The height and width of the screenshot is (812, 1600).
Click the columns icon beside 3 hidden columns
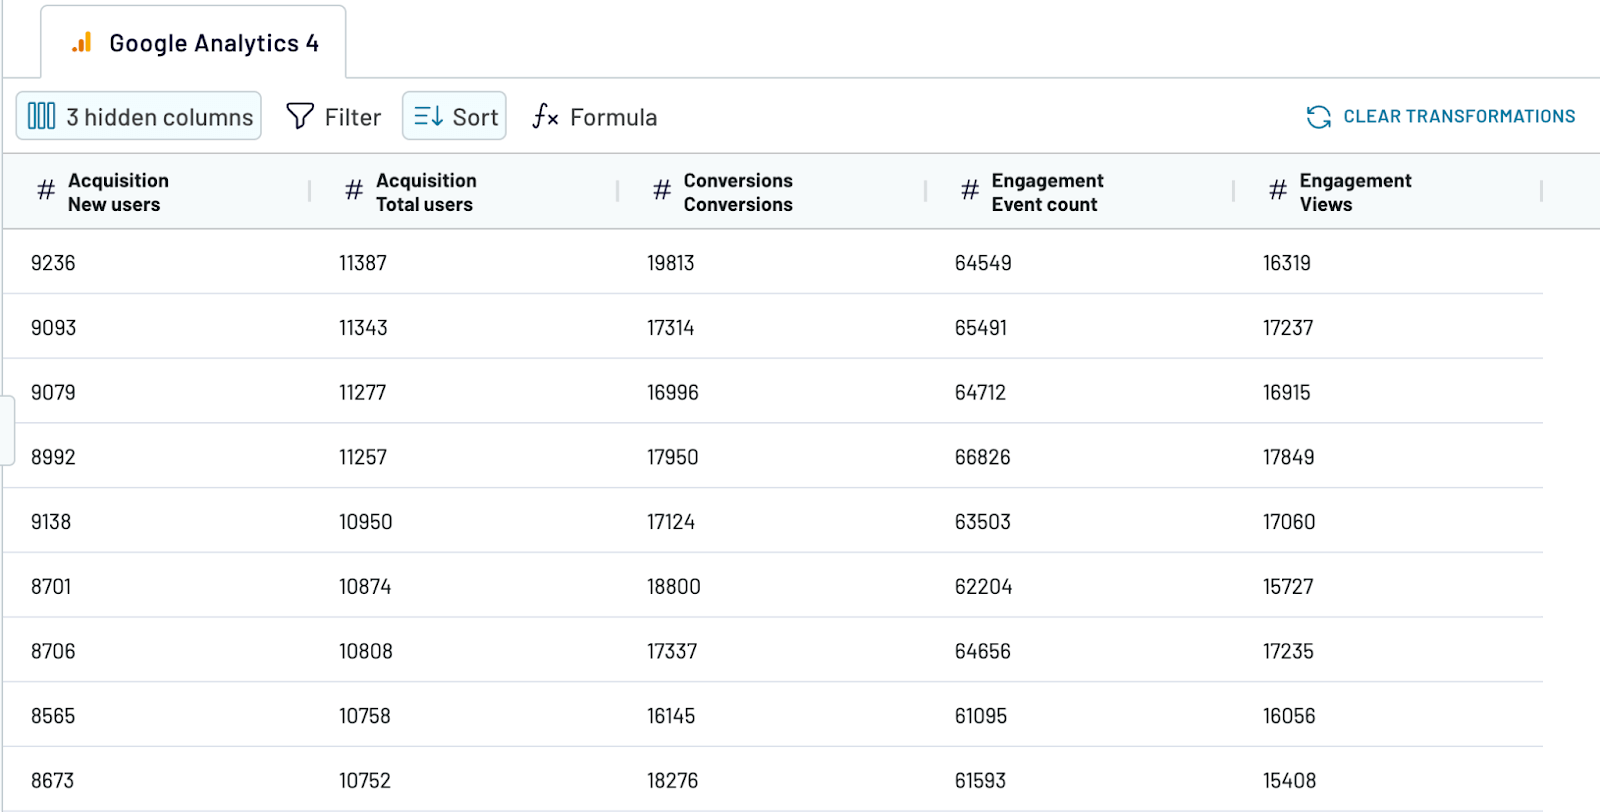[x=41, y=116]
